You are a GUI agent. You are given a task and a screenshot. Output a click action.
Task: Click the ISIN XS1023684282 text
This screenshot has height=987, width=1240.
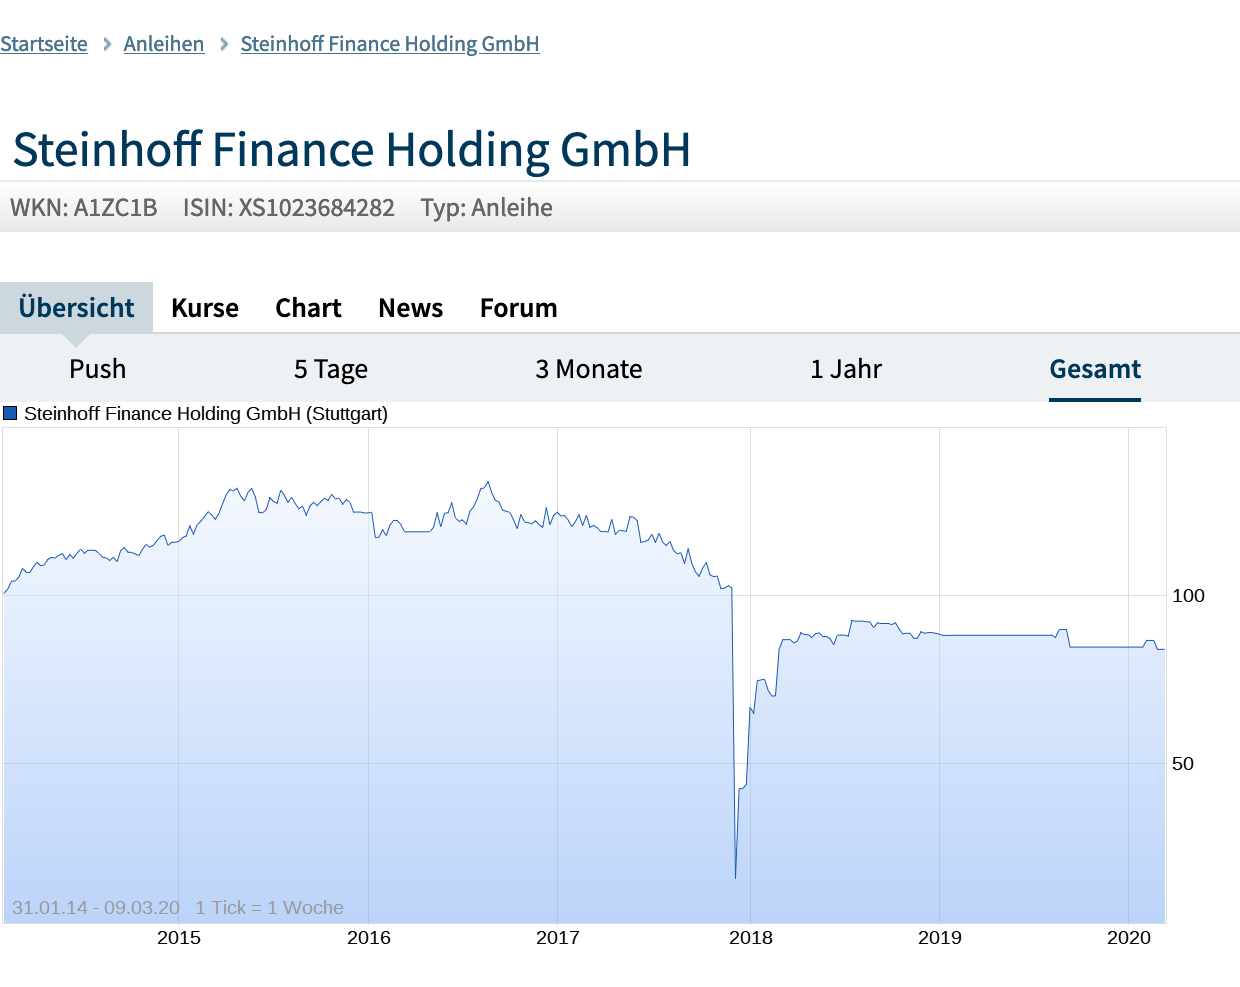point(288,207)
